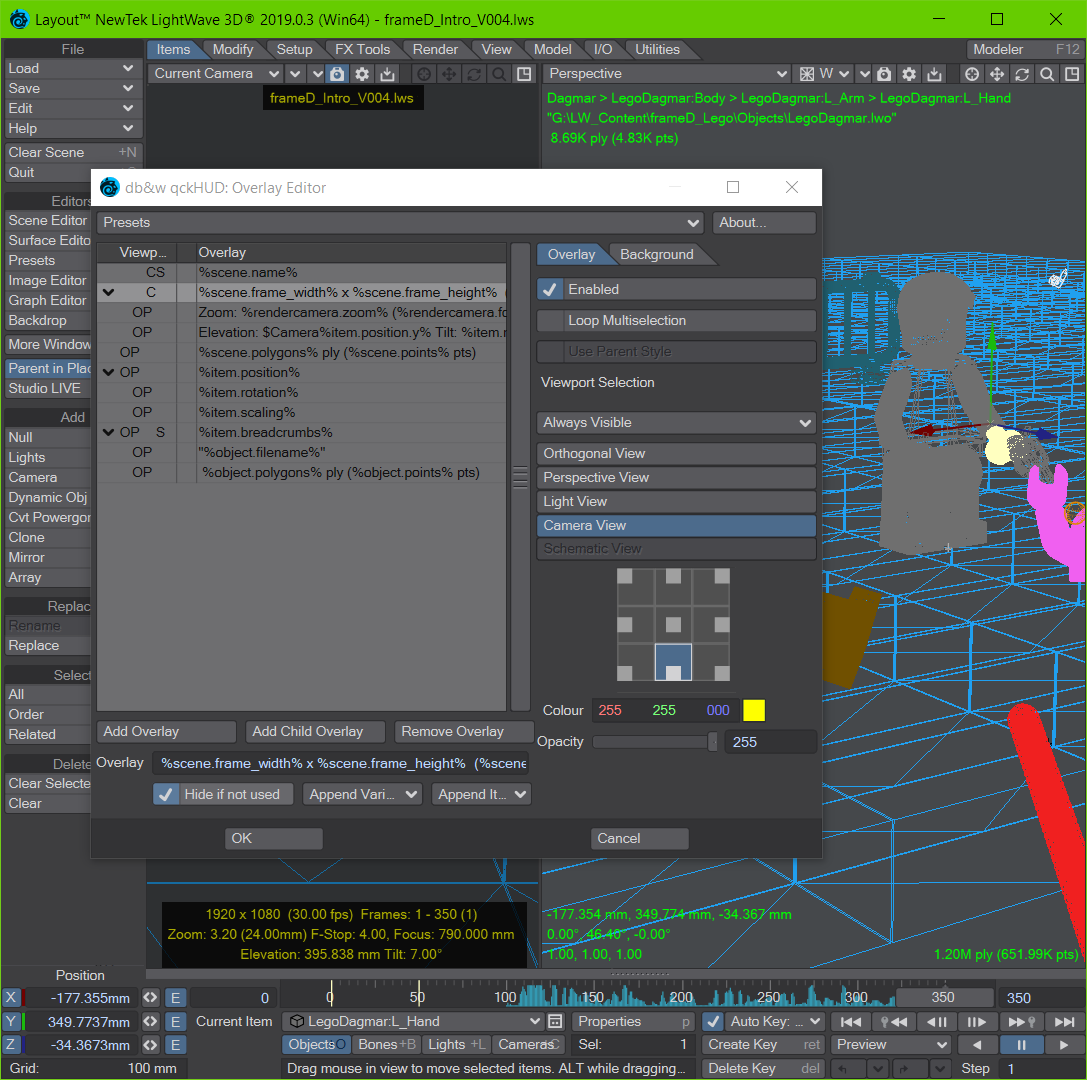This screenshot has width=1087, height=1080.
Task: Uncheck Hide if not used
Action: click(166, 794)
